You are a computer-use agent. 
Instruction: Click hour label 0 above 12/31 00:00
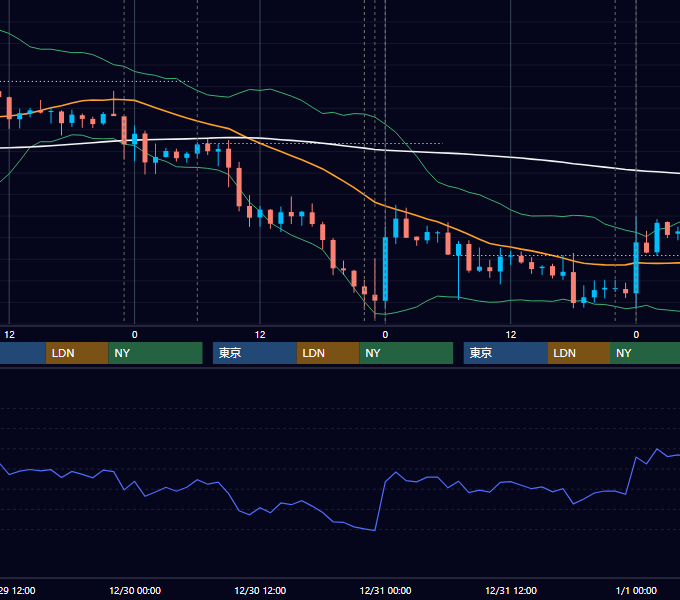tap(385, 335)
